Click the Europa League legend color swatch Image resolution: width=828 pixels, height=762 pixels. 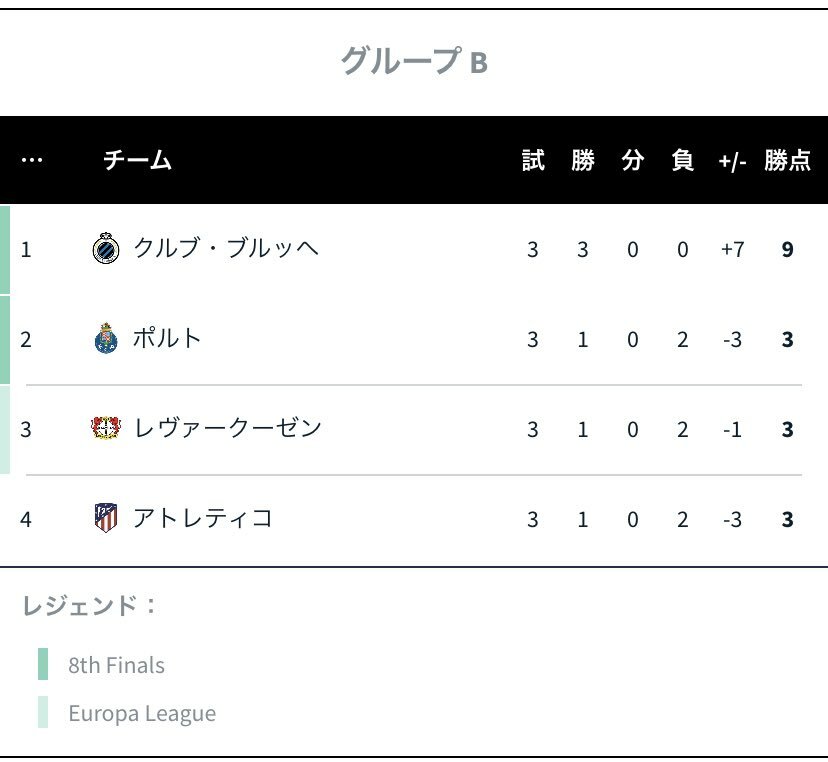point(43,712)
